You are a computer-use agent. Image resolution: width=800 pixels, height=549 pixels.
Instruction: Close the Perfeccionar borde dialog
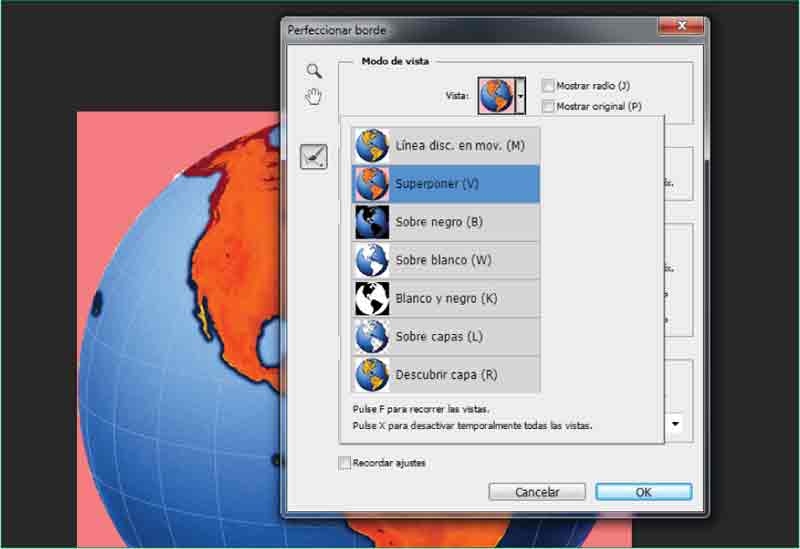pos(683,27)
